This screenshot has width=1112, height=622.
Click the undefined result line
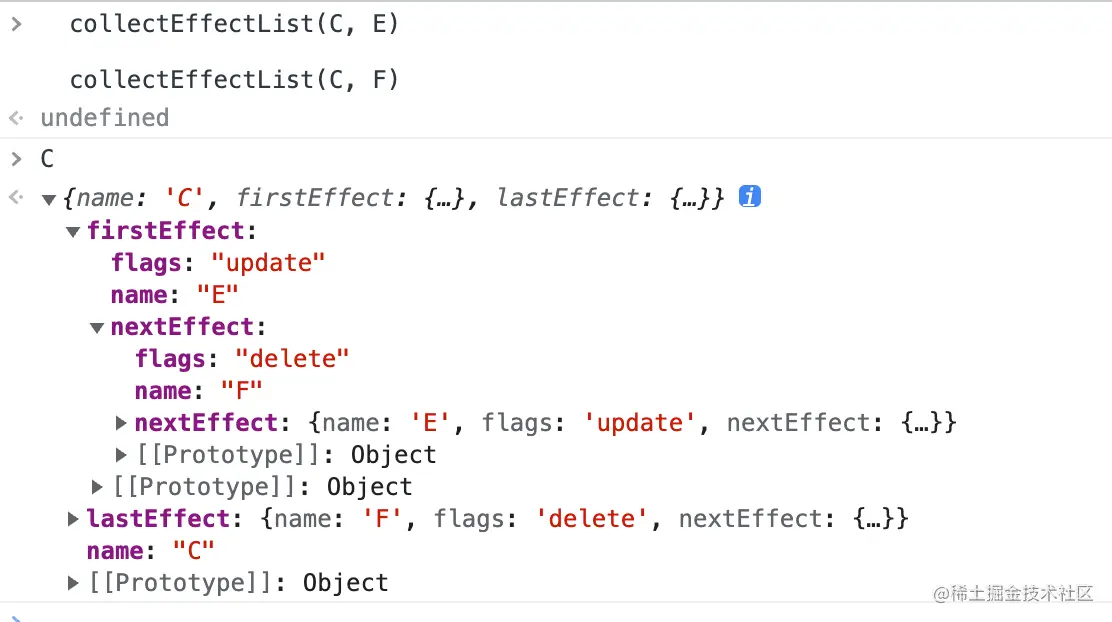tap(104, 118)
